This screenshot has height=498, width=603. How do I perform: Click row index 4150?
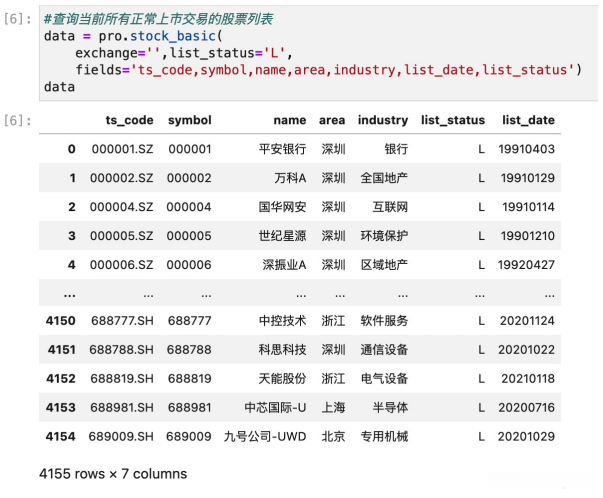point(60,321)
